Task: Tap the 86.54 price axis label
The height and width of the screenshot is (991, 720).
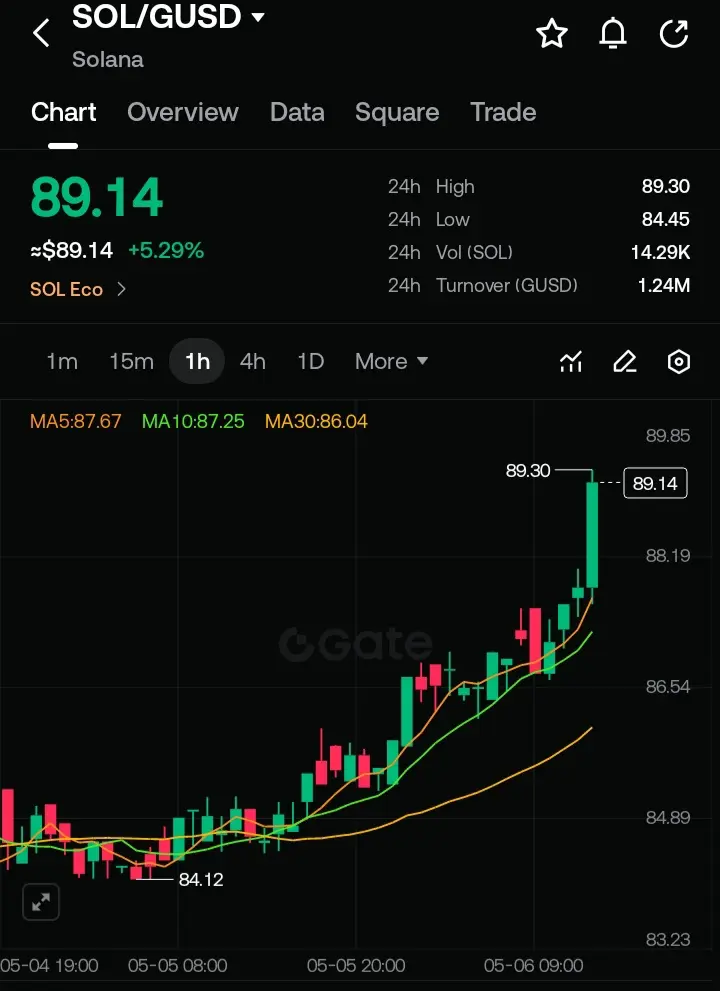Action: pos(668,686)
